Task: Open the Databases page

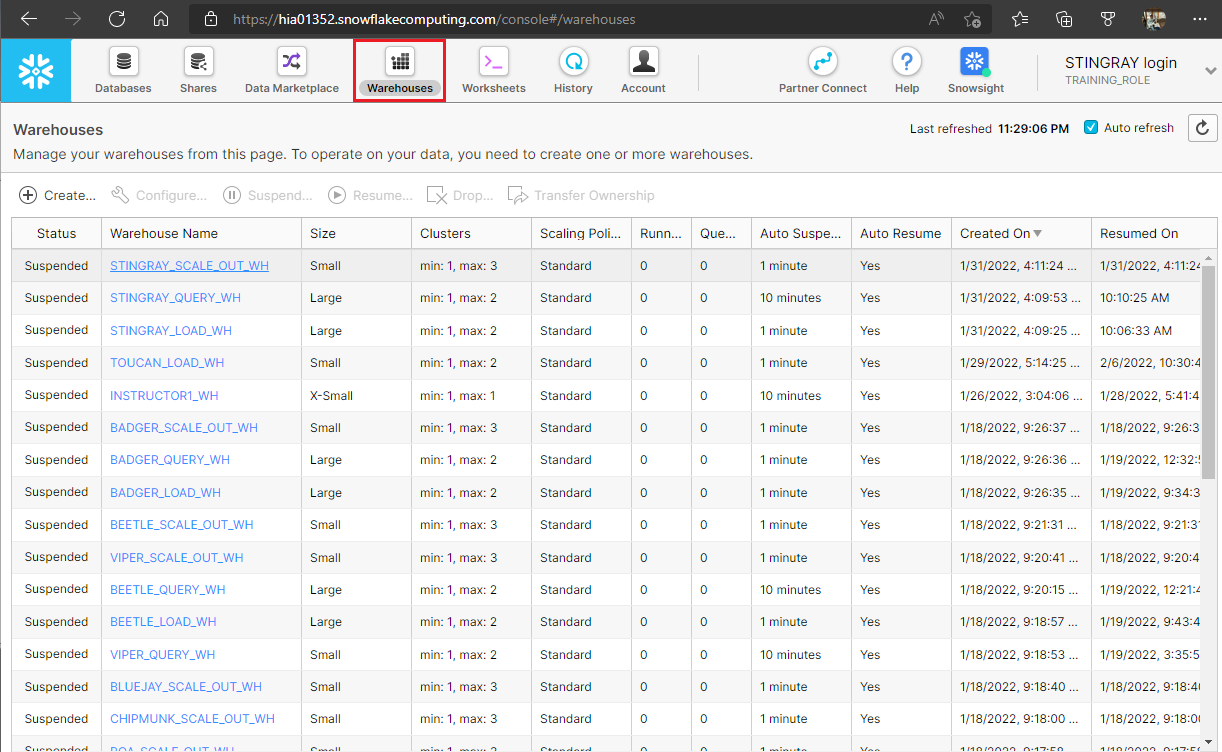Action: coord(123,72)
